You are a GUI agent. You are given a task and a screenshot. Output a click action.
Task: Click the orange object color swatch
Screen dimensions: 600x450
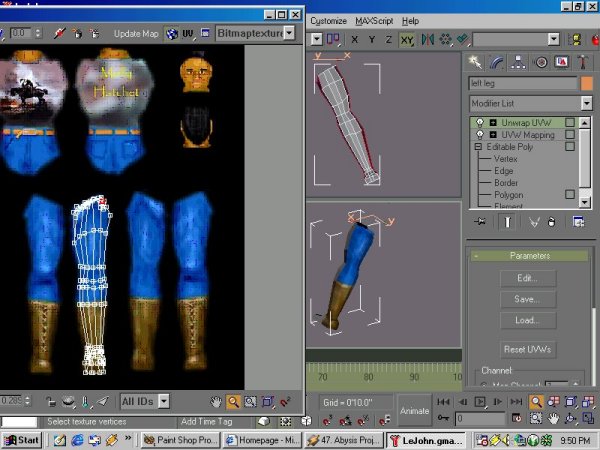click(x=586, y=83)
